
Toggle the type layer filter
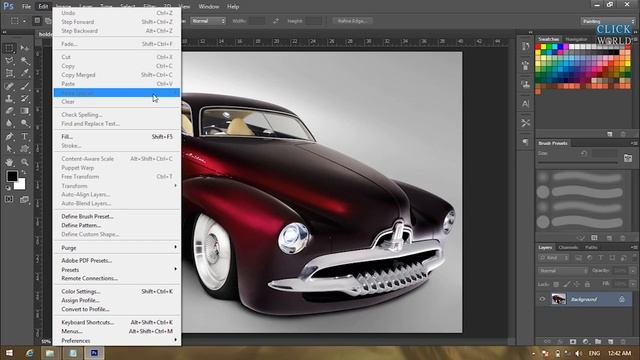point(601,258)
